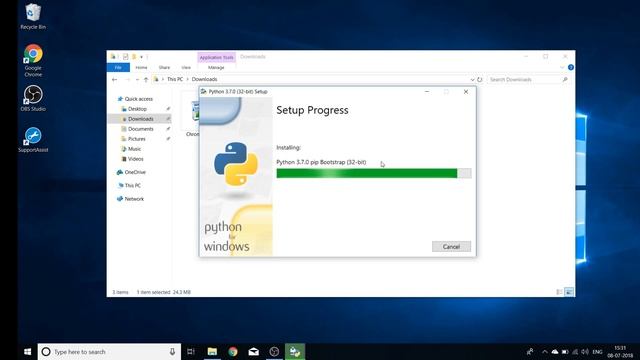Open OBS Studio from taskbar

(274, 351)
